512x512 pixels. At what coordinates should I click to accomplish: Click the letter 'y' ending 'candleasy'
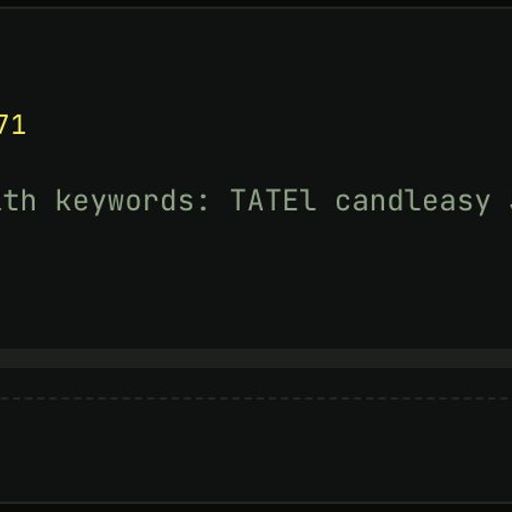point(481,205)
